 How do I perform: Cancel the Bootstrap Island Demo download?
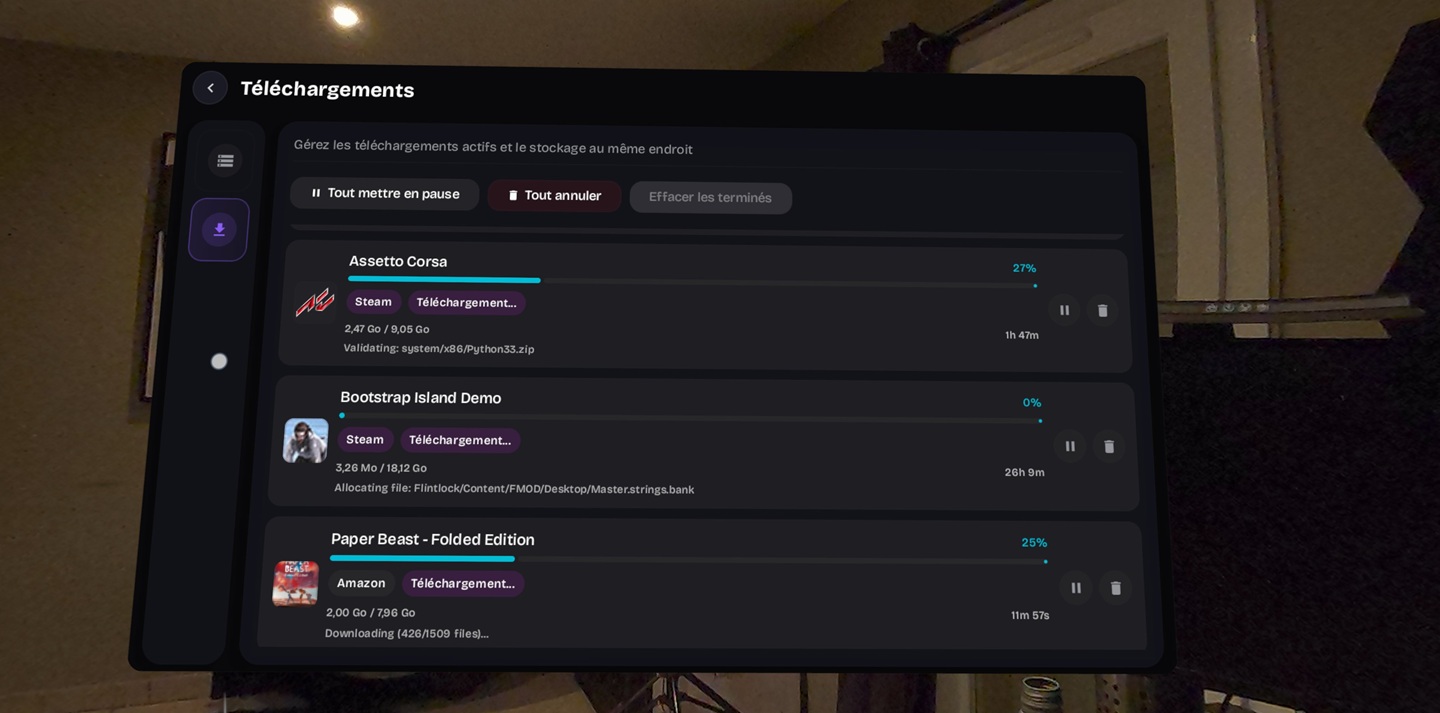tap(1109, 447)
